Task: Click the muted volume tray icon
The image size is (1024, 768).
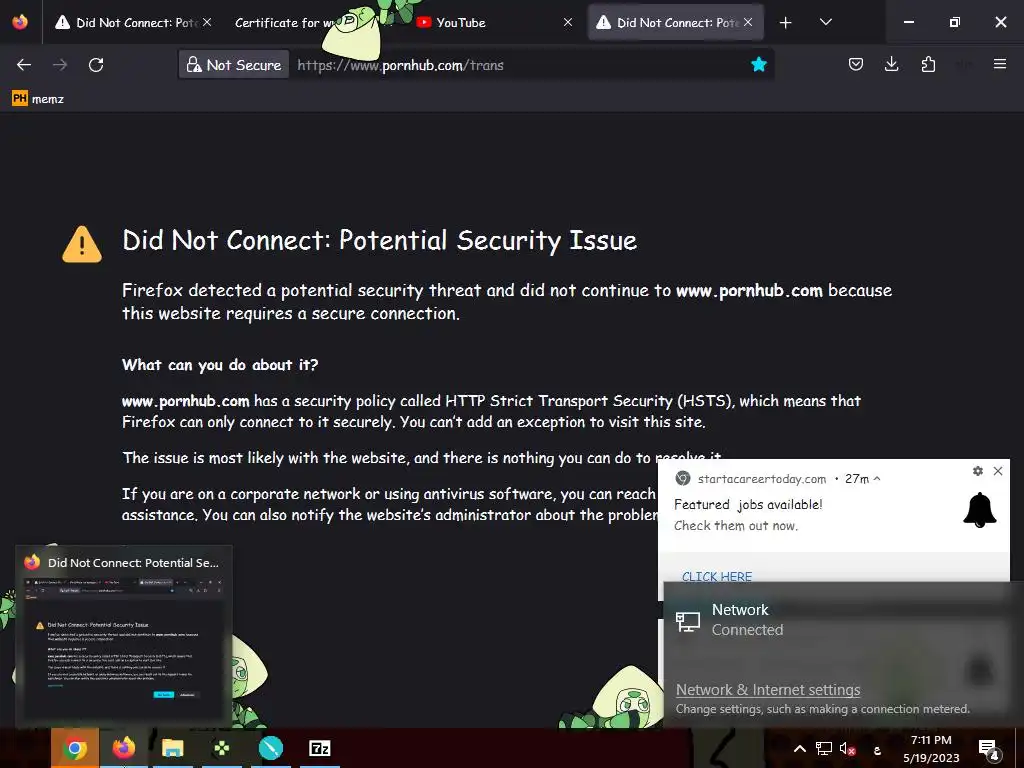Action: coord(847,749)
